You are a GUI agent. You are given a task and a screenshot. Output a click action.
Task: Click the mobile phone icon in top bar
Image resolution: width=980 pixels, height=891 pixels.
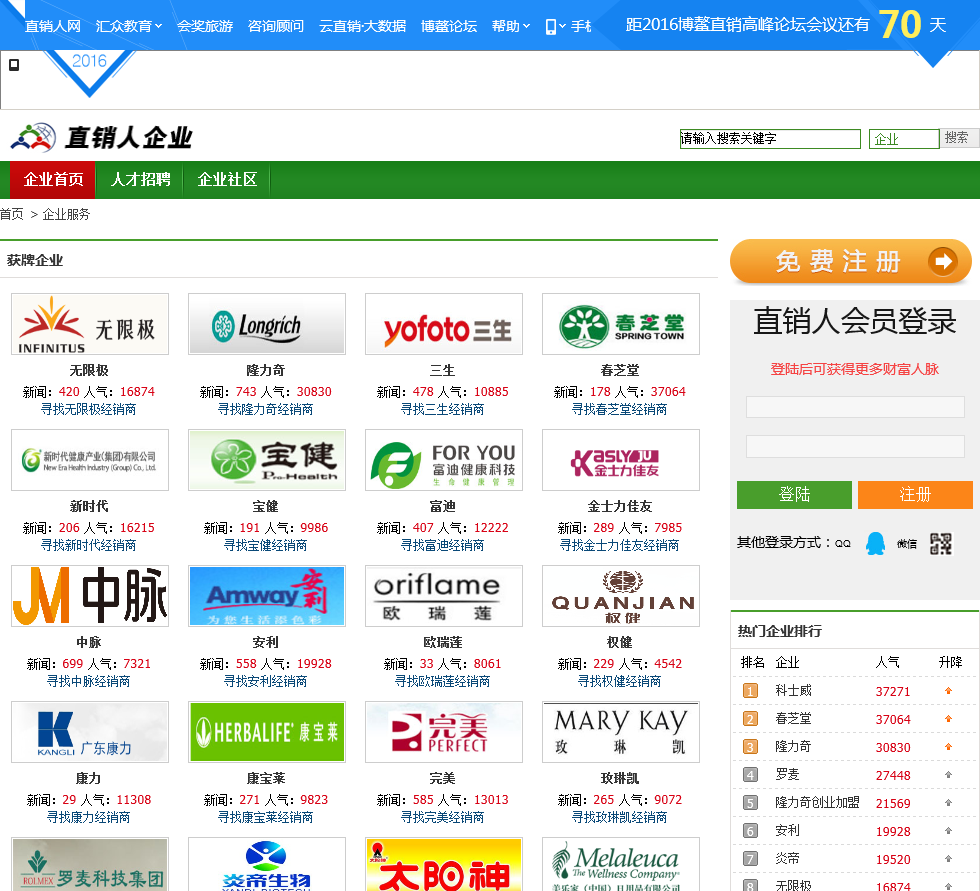tap(551, 27)
